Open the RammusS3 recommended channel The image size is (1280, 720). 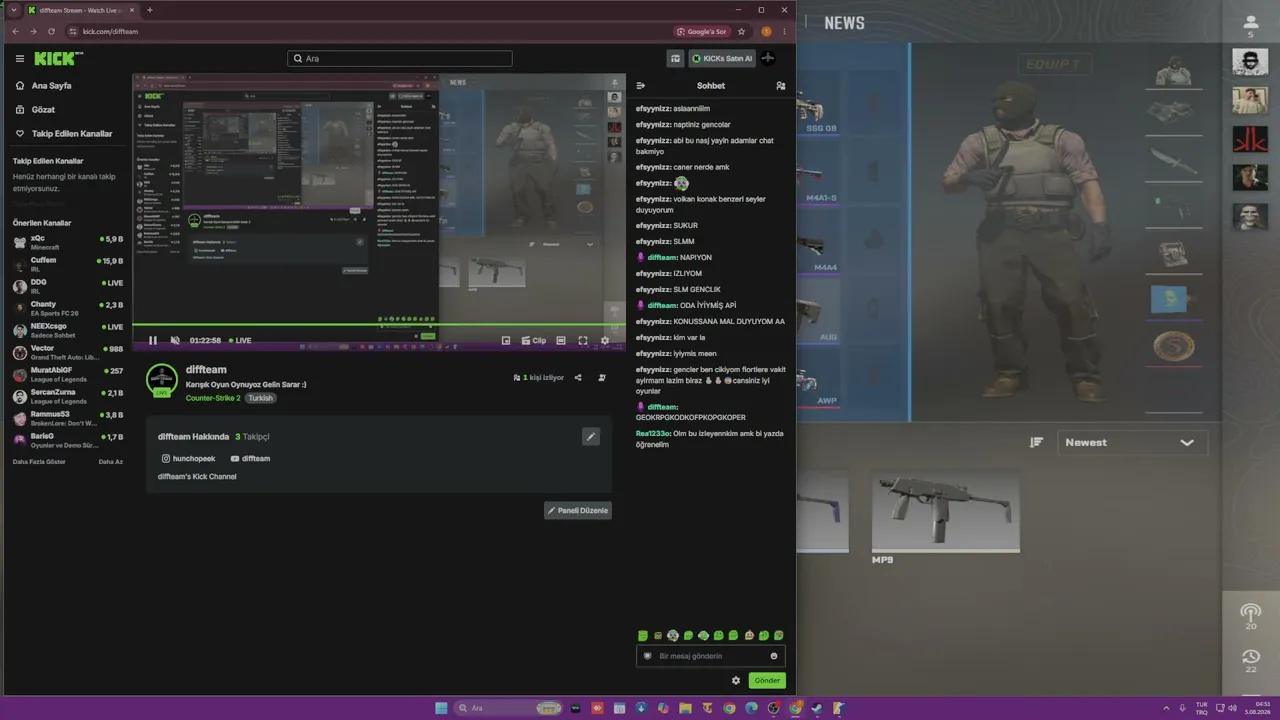(x=68, y=419)
